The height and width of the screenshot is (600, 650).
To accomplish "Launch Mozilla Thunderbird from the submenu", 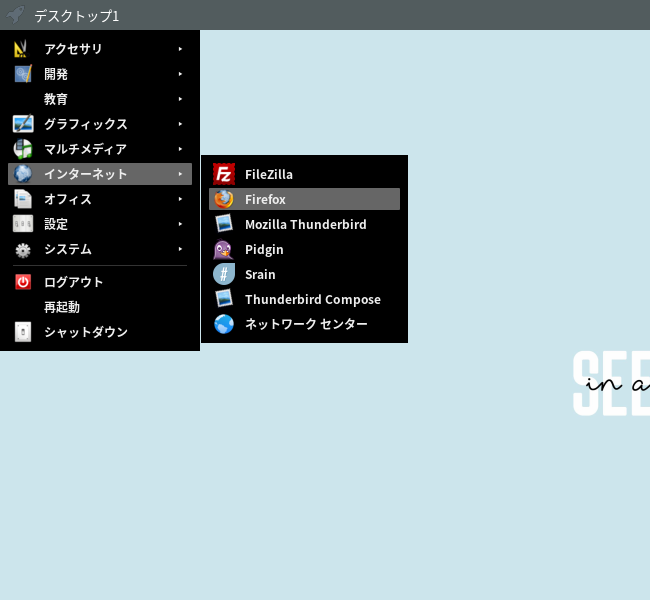I will click(304, 224).
